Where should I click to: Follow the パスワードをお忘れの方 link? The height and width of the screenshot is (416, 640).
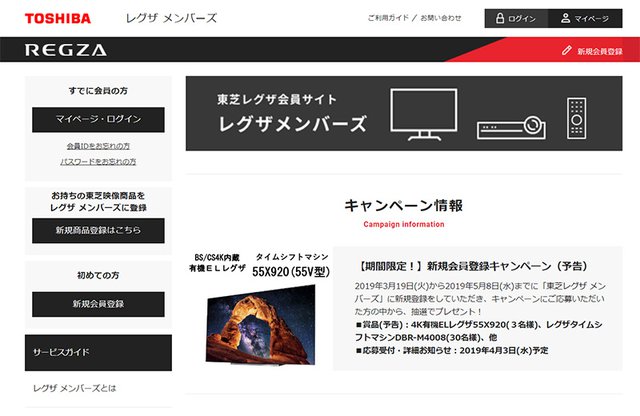point(98,161)
